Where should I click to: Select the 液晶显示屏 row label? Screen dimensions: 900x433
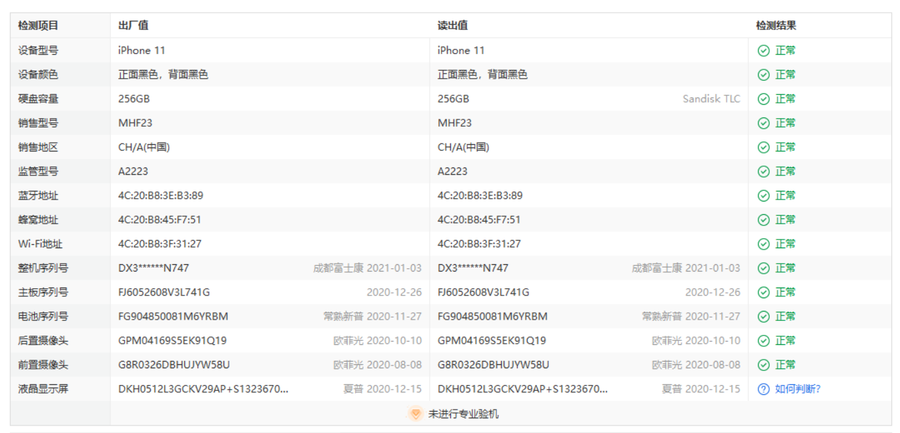tap(43, 389)
